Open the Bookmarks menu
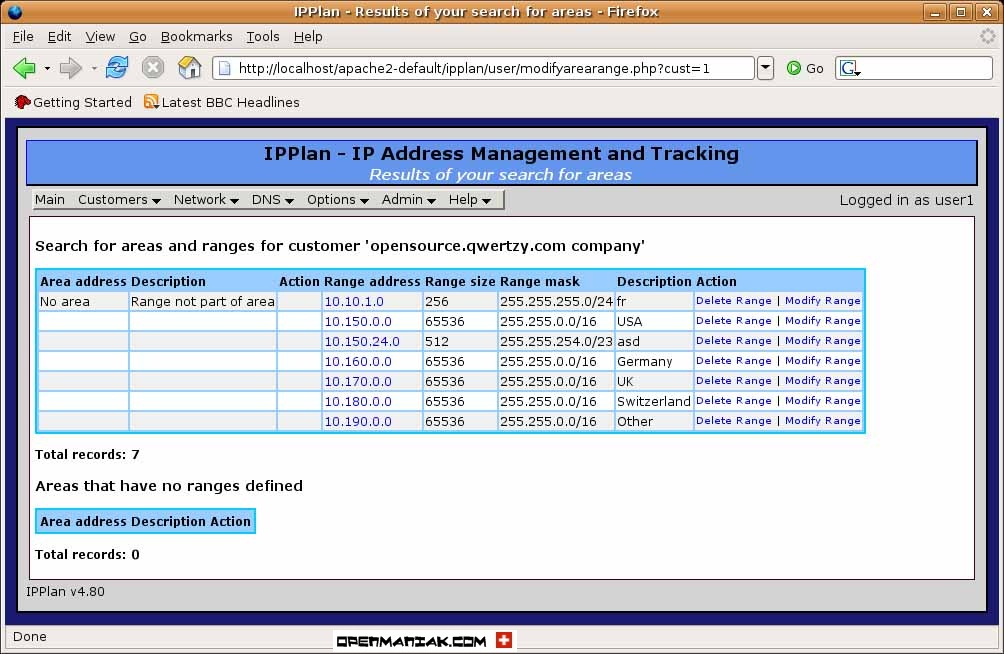The width and height of the screenshot is (1004, 654). click(x=197, y=37)
